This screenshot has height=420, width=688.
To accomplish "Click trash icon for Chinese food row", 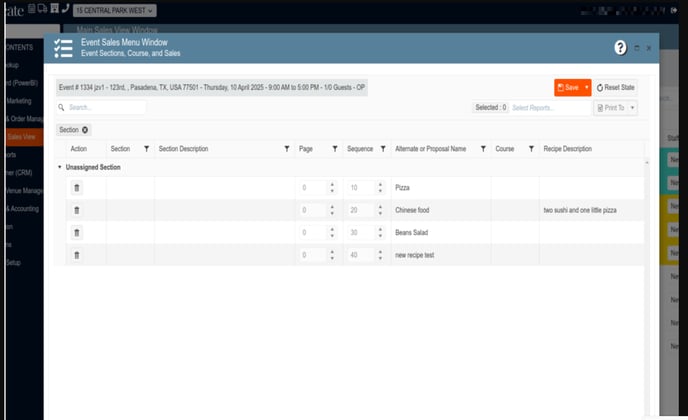I will (x=77, y=210).
